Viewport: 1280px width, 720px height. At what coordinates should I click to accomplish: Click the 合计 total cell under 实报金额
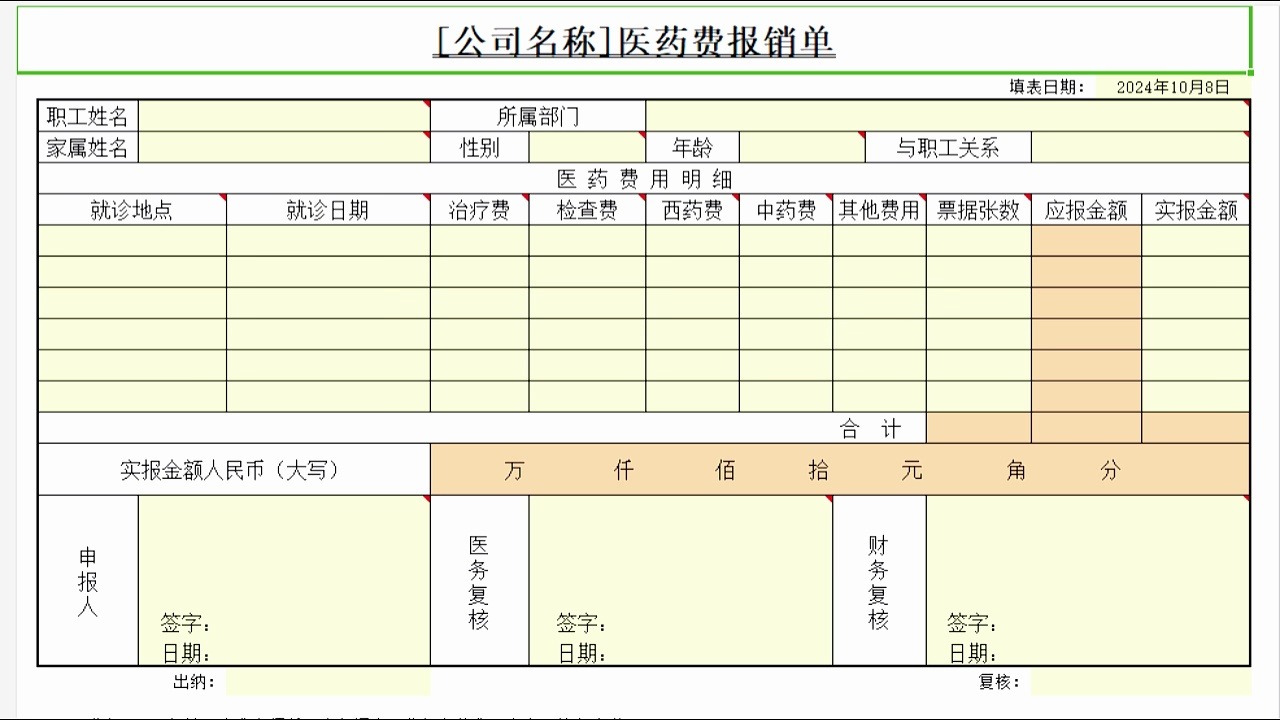click(x=1196, y=428)
